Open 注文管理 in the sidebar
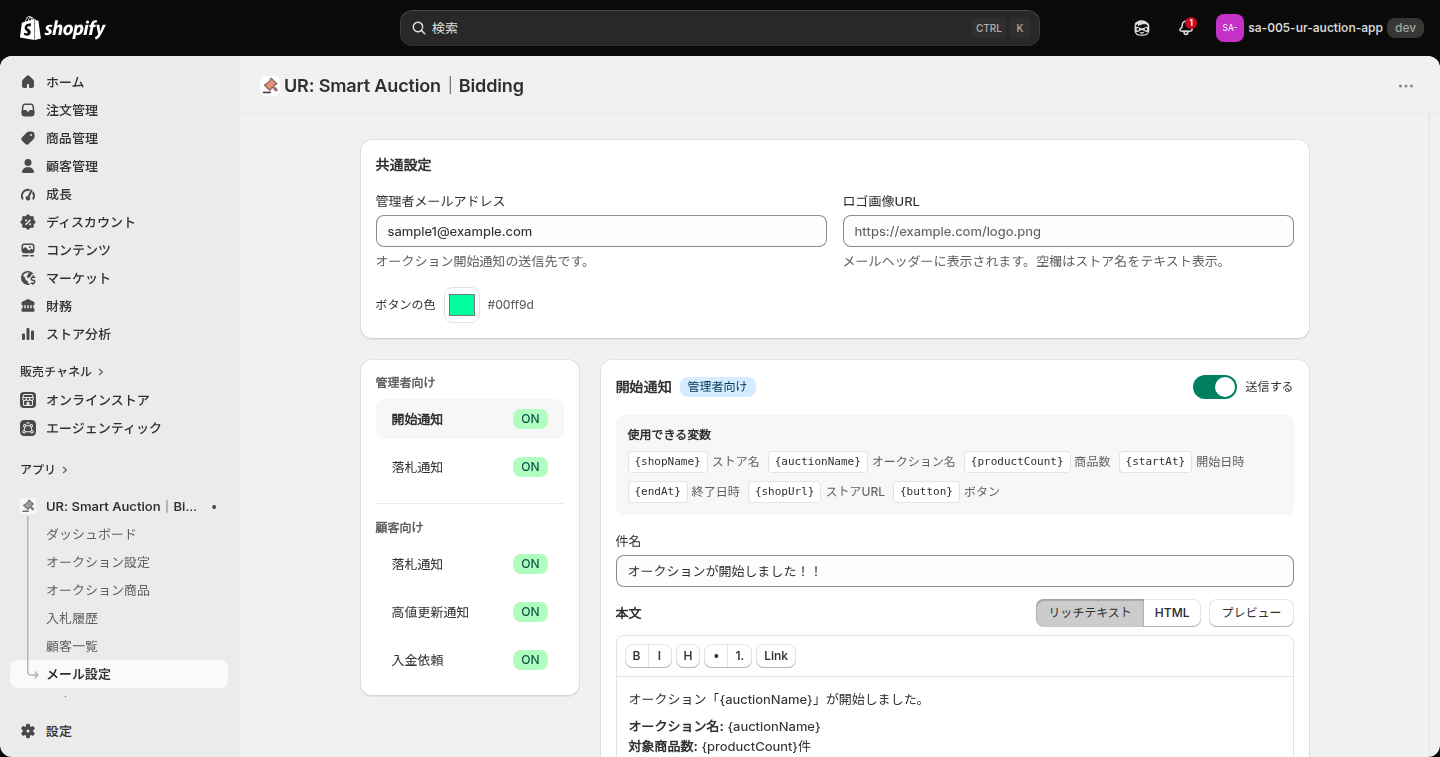This screenshot has width=1440, height=757. 119,110
